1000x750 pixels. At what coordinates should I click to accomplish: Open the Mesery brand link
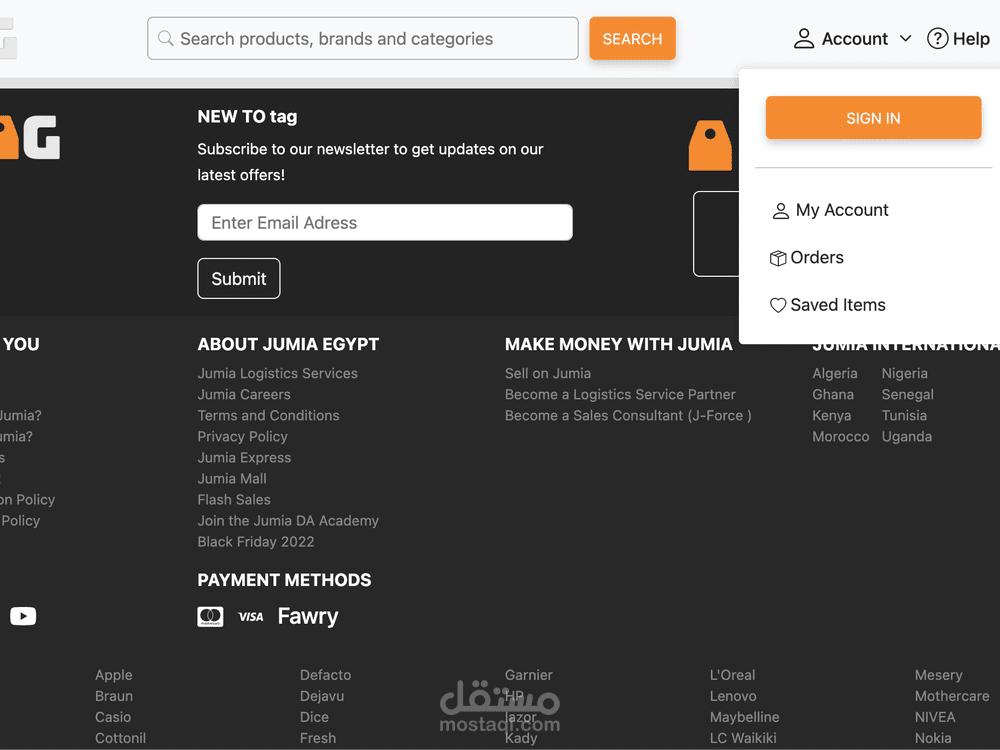(938, 675)
